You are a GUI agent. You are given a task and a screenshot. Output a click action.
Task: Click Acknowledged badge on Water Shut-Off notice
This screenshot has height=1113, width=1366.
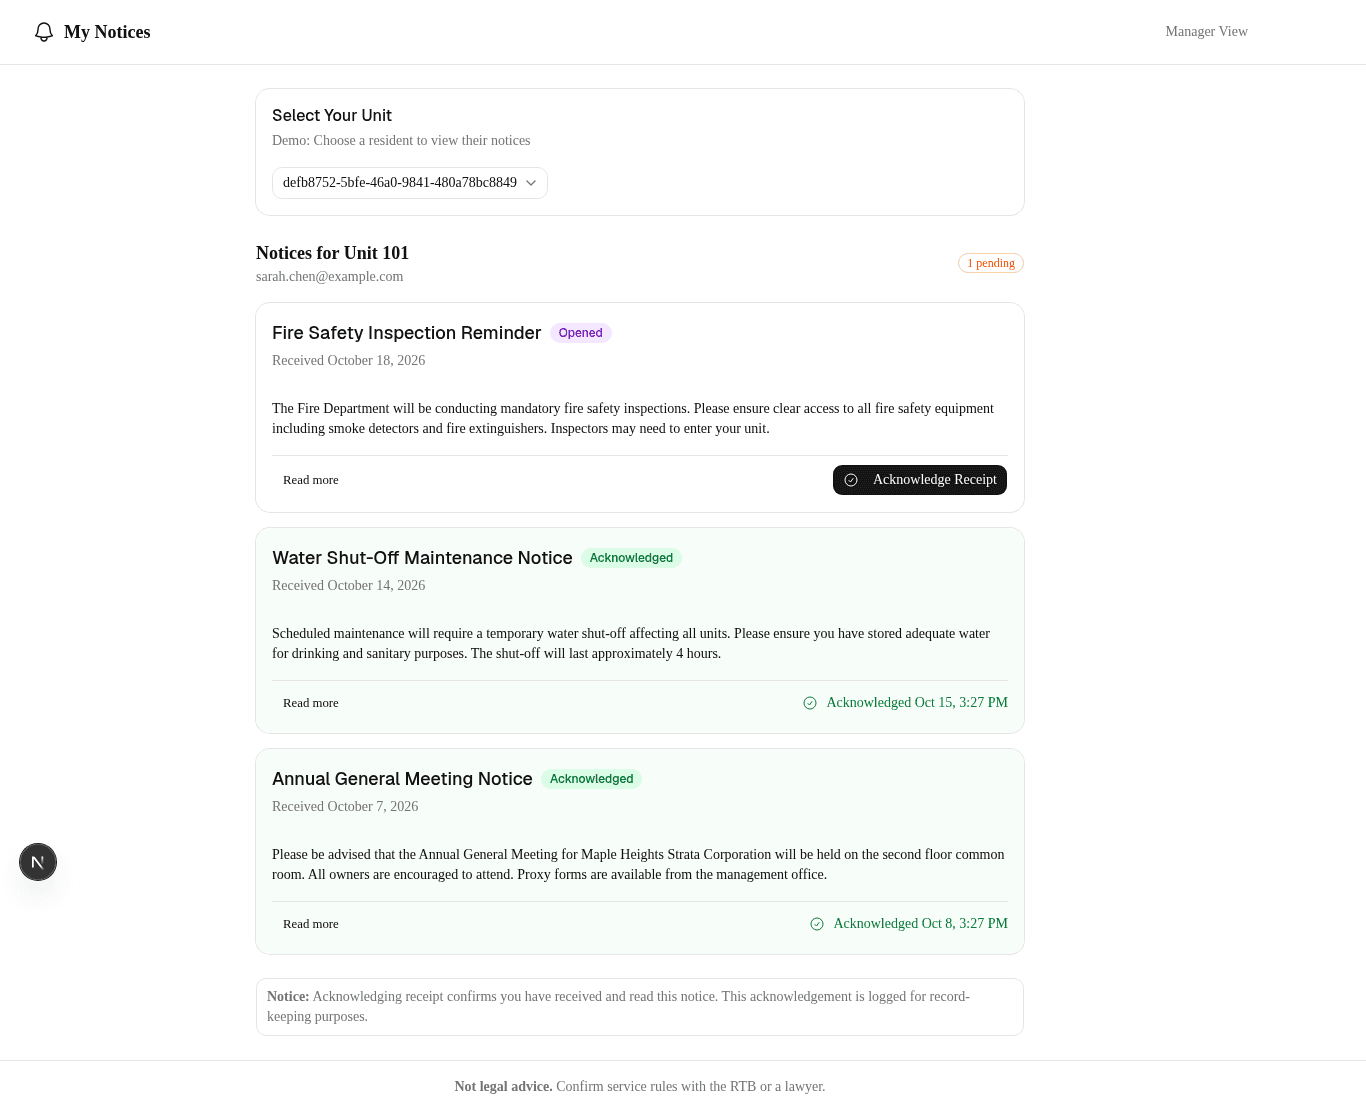tap(631, 558)
